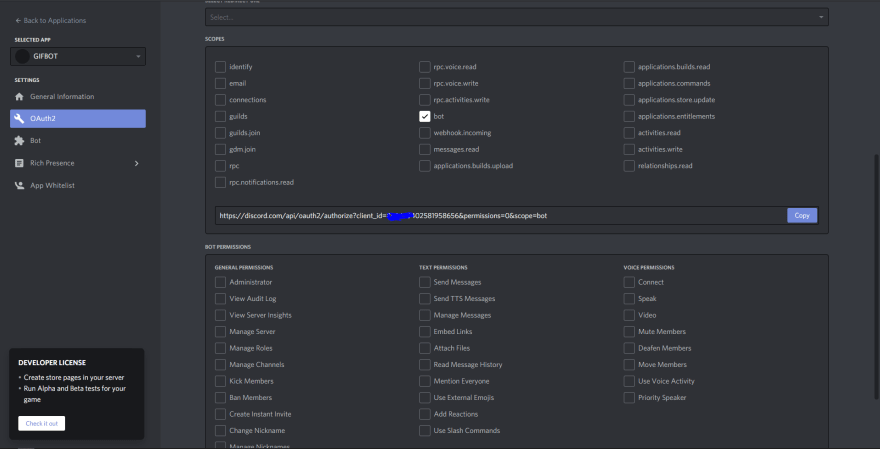
Task: Check Send TTS Messages permission
Action: [424, 299]
